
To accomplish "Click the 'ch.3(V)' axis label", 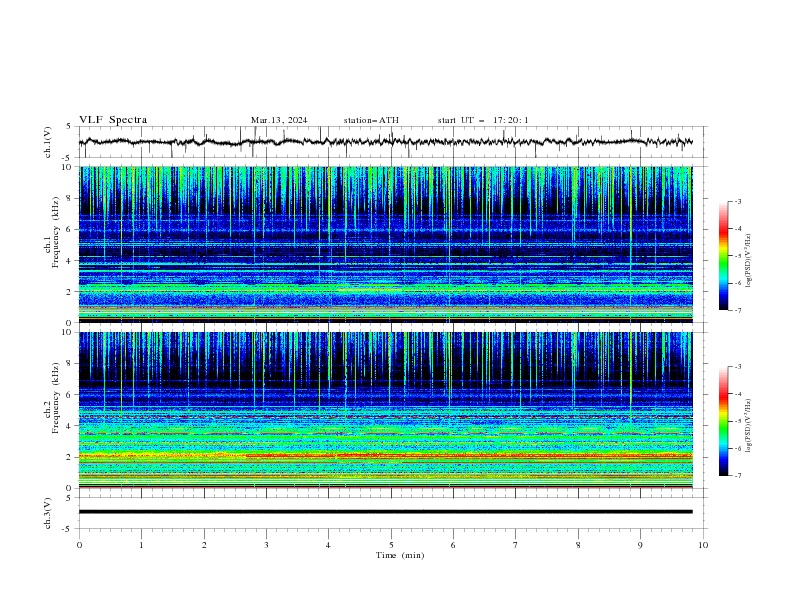I will point(47,513).
